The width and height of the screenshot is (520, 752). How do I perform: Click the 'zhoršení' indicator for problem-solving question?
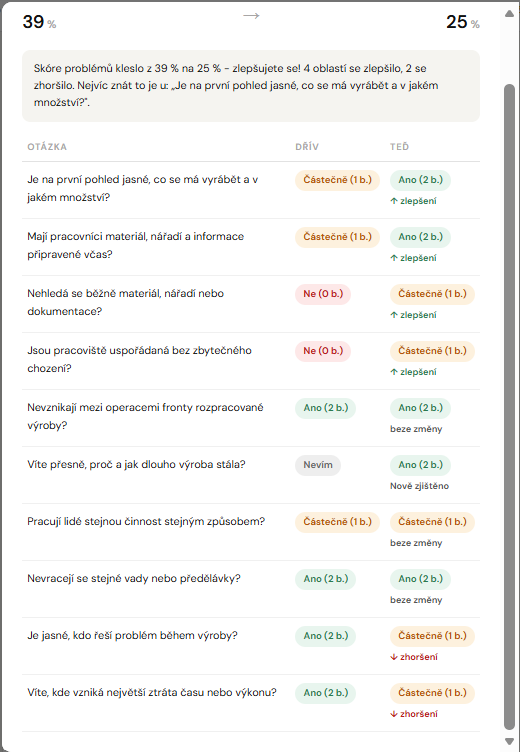pos(414,657)
